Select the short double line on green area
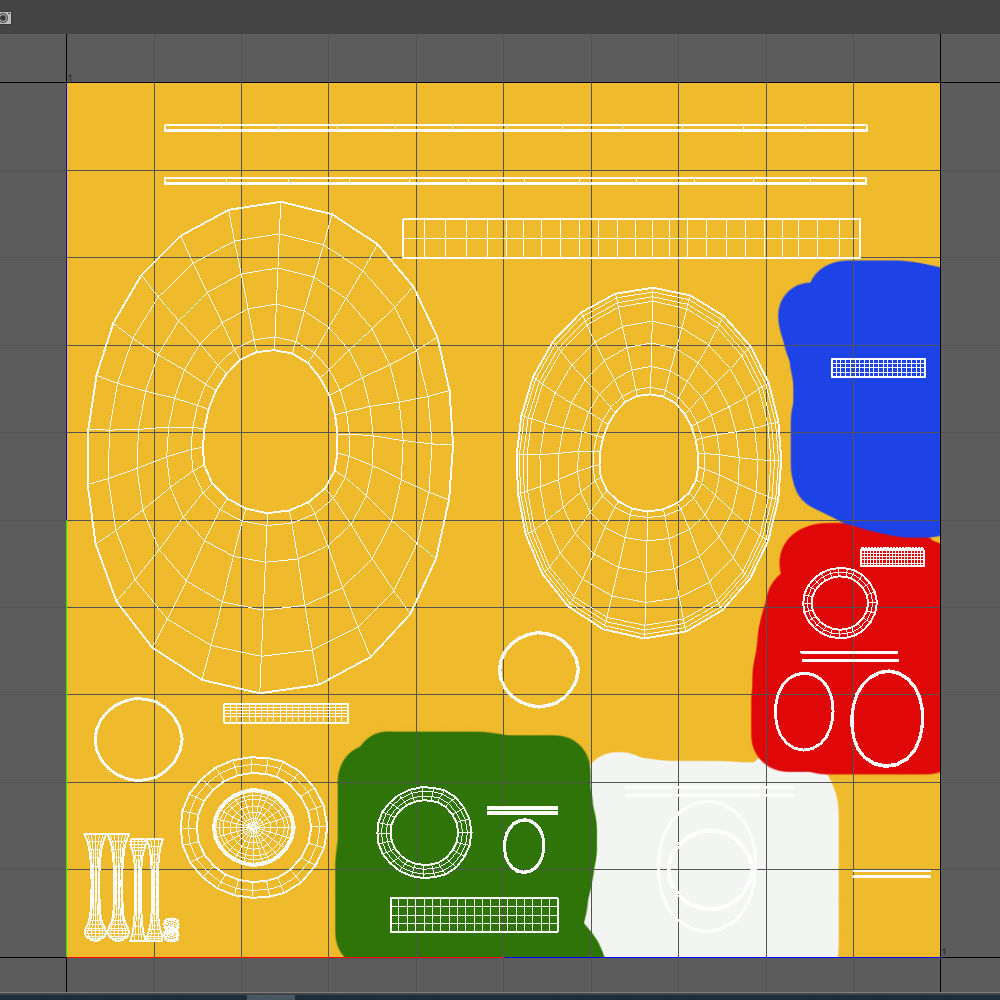 pos(522,811)
